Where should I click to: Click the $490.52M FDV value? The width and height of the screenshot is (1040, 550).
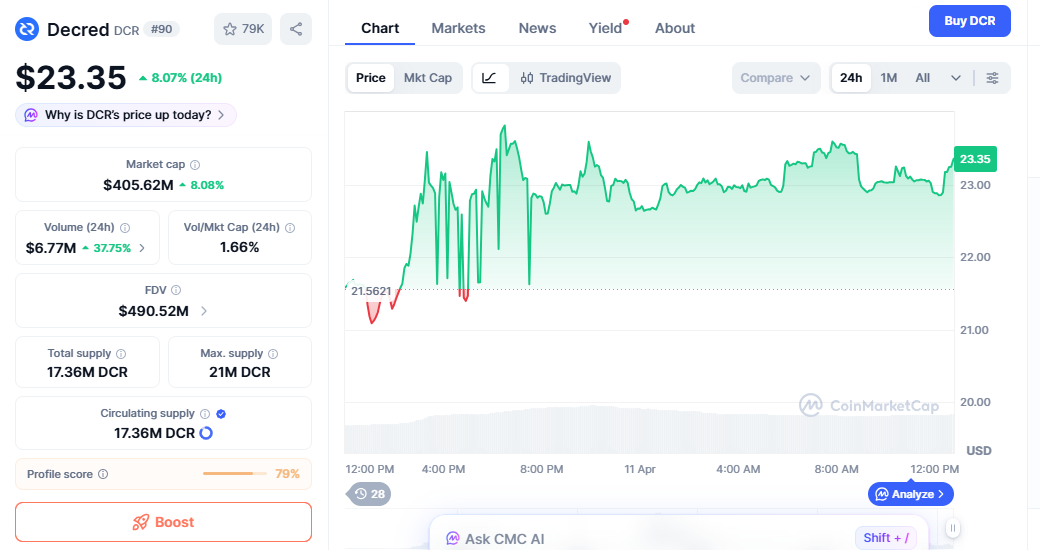[x=153, y=311]
